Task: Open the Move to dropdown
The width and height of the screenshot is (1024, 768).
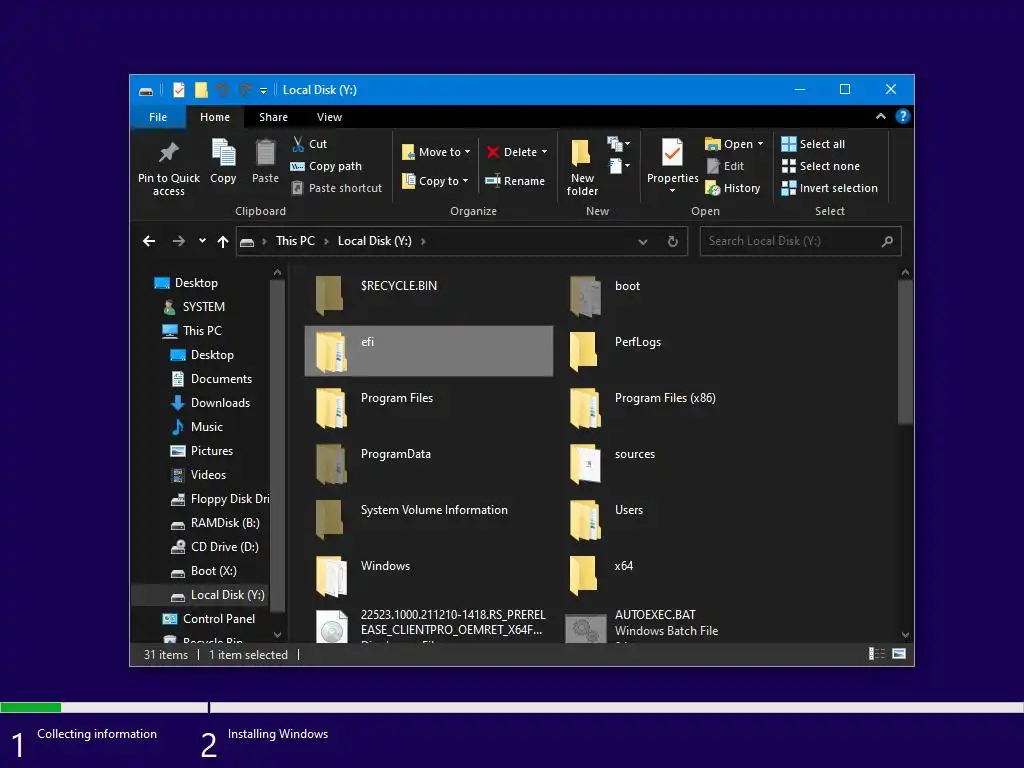Action: coord(436,152)
